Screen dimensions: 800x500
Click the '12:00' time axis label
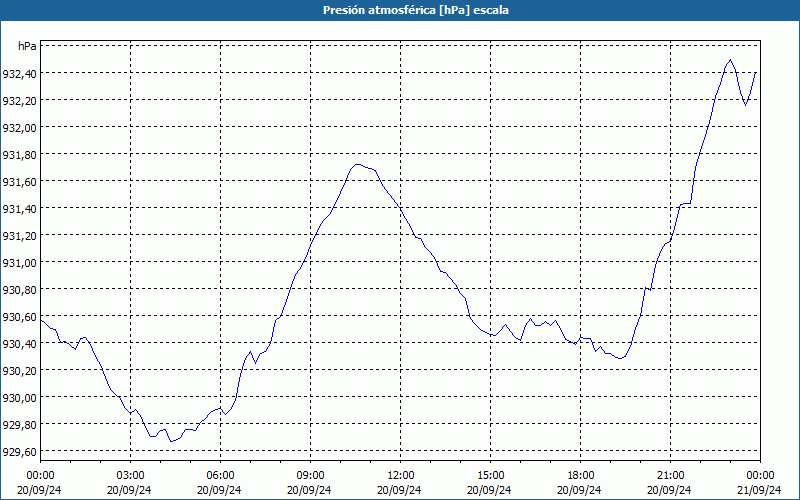[401, 476]
